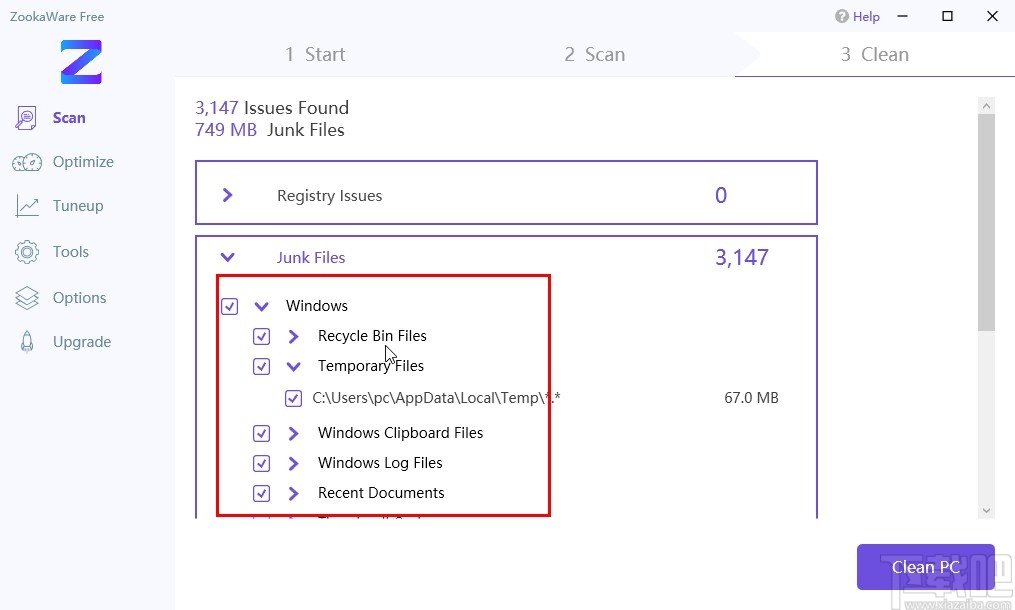Select the Tuneup chart icon
Image resolution: width=1015 pixels, height=610 pixels.
pos(27,206)
